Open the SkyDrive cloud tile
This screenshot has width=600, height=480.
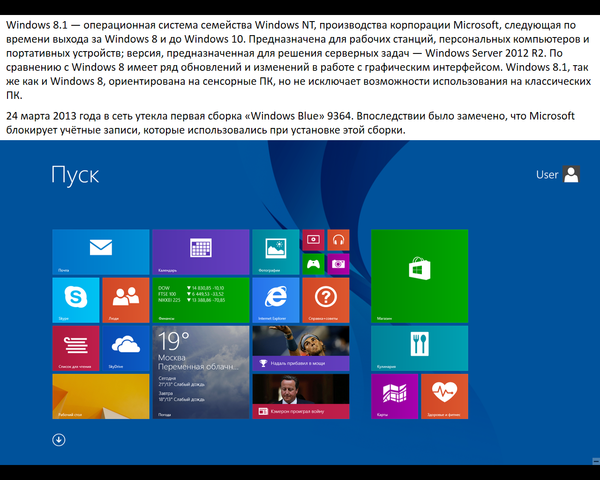click(124, 348)
